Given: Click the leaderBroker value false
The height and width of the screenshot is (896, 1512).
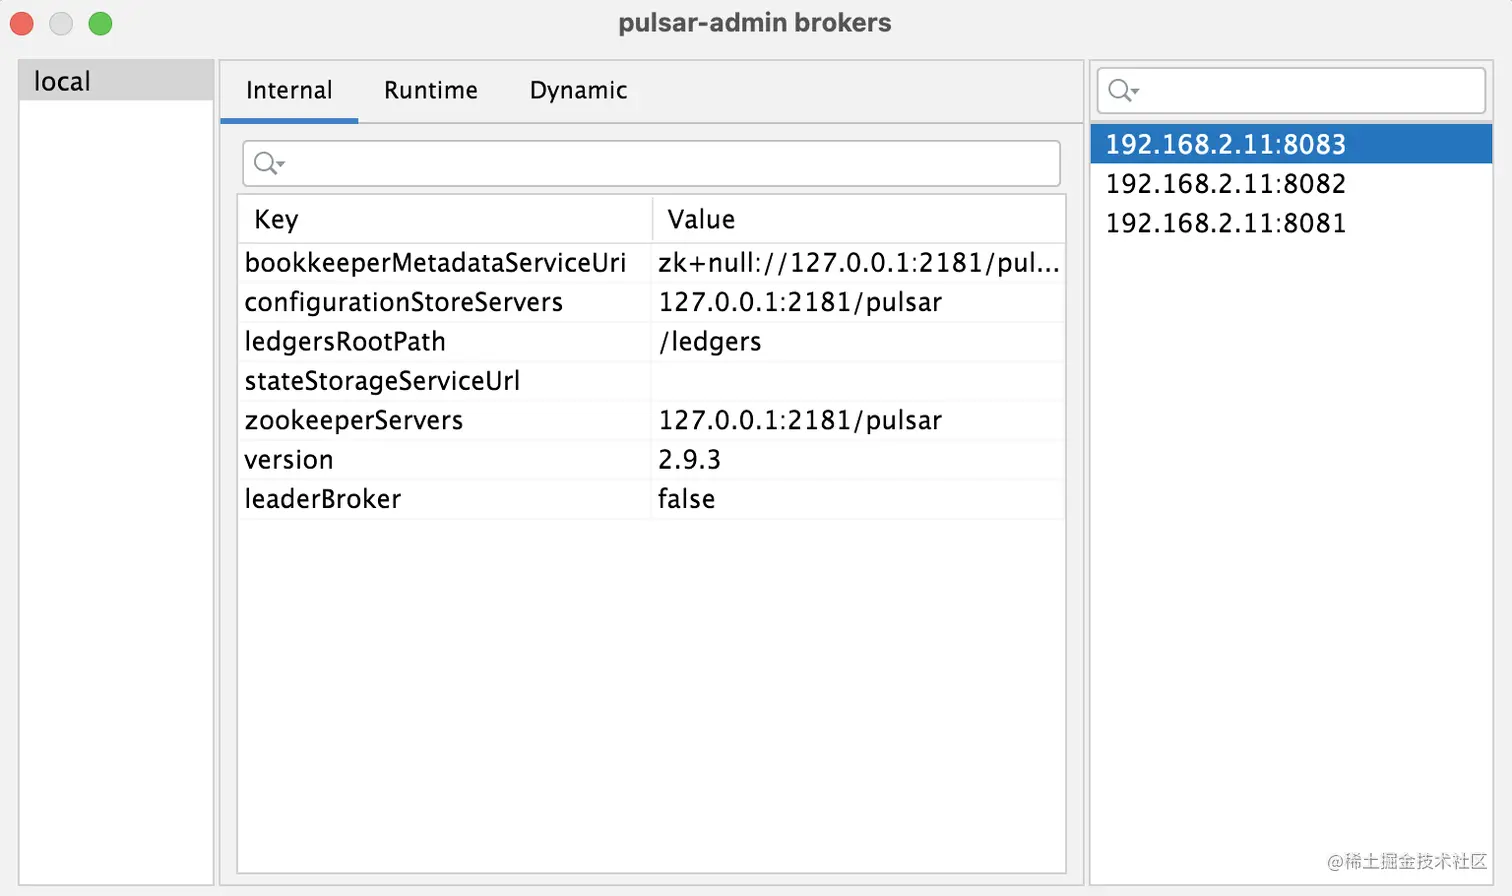Looking at the screenshot, I should point(859,499).
